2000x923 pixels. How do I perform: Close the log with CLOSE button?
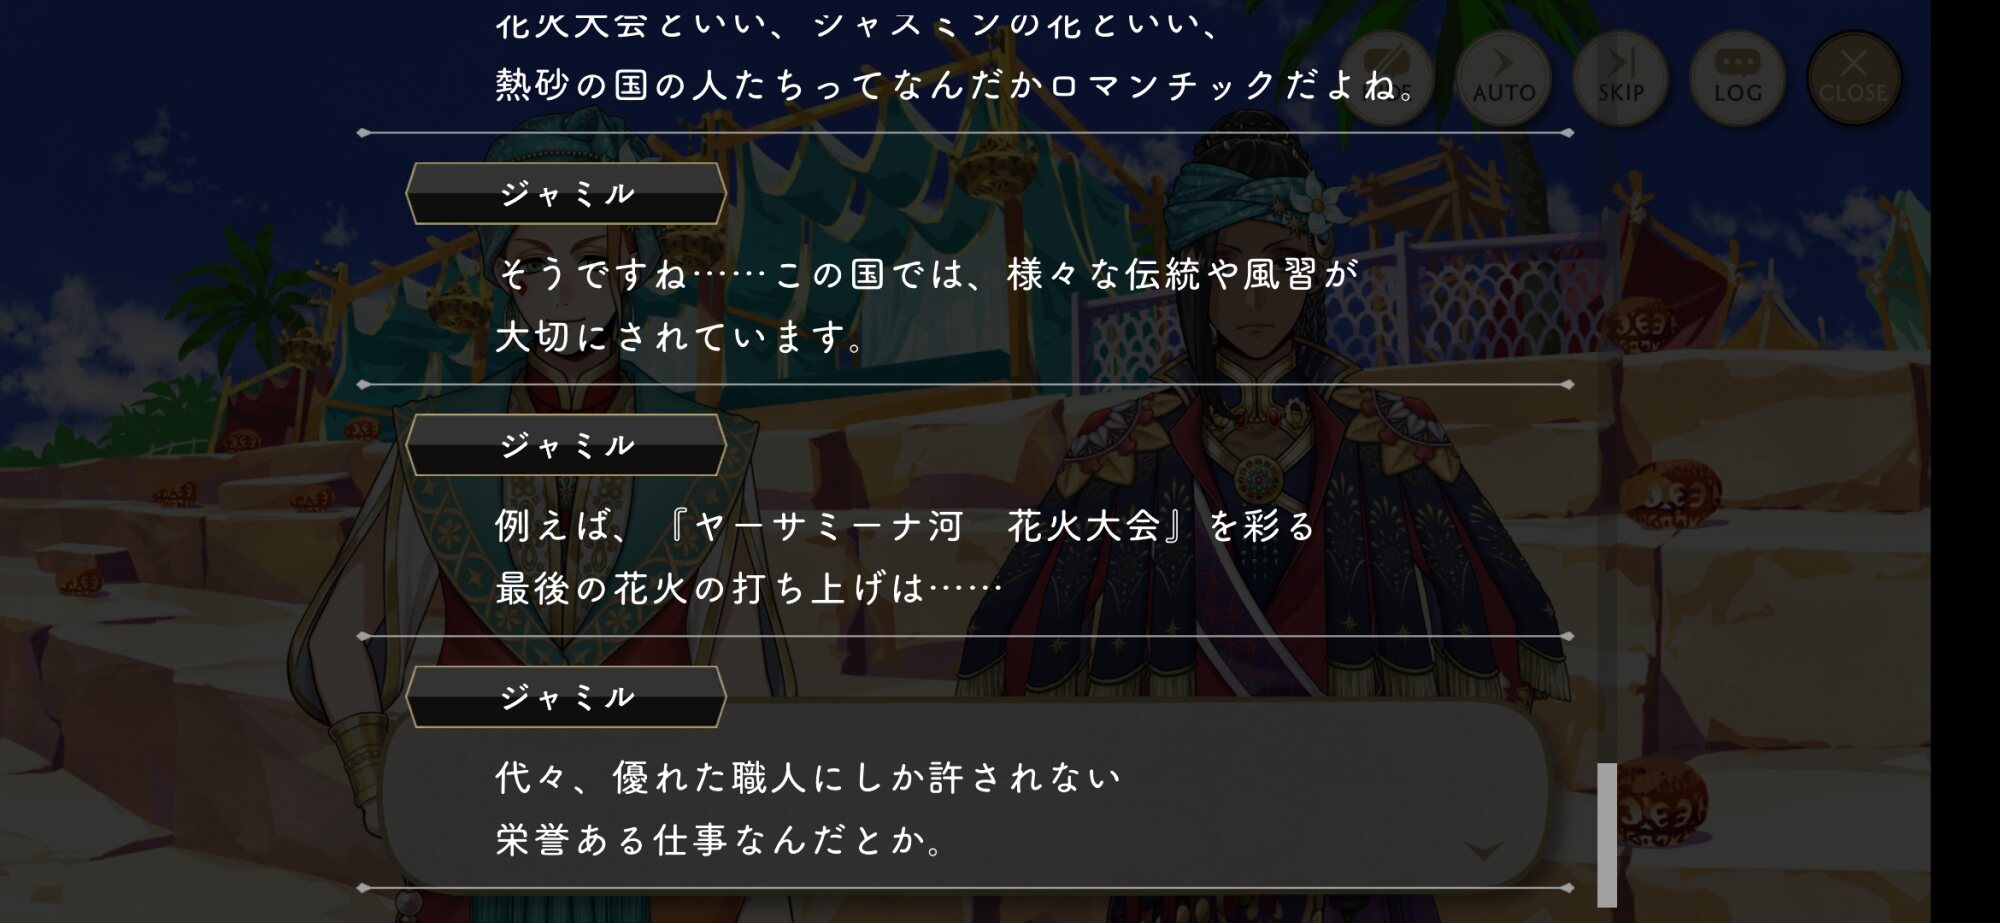tap(1853, 78)
